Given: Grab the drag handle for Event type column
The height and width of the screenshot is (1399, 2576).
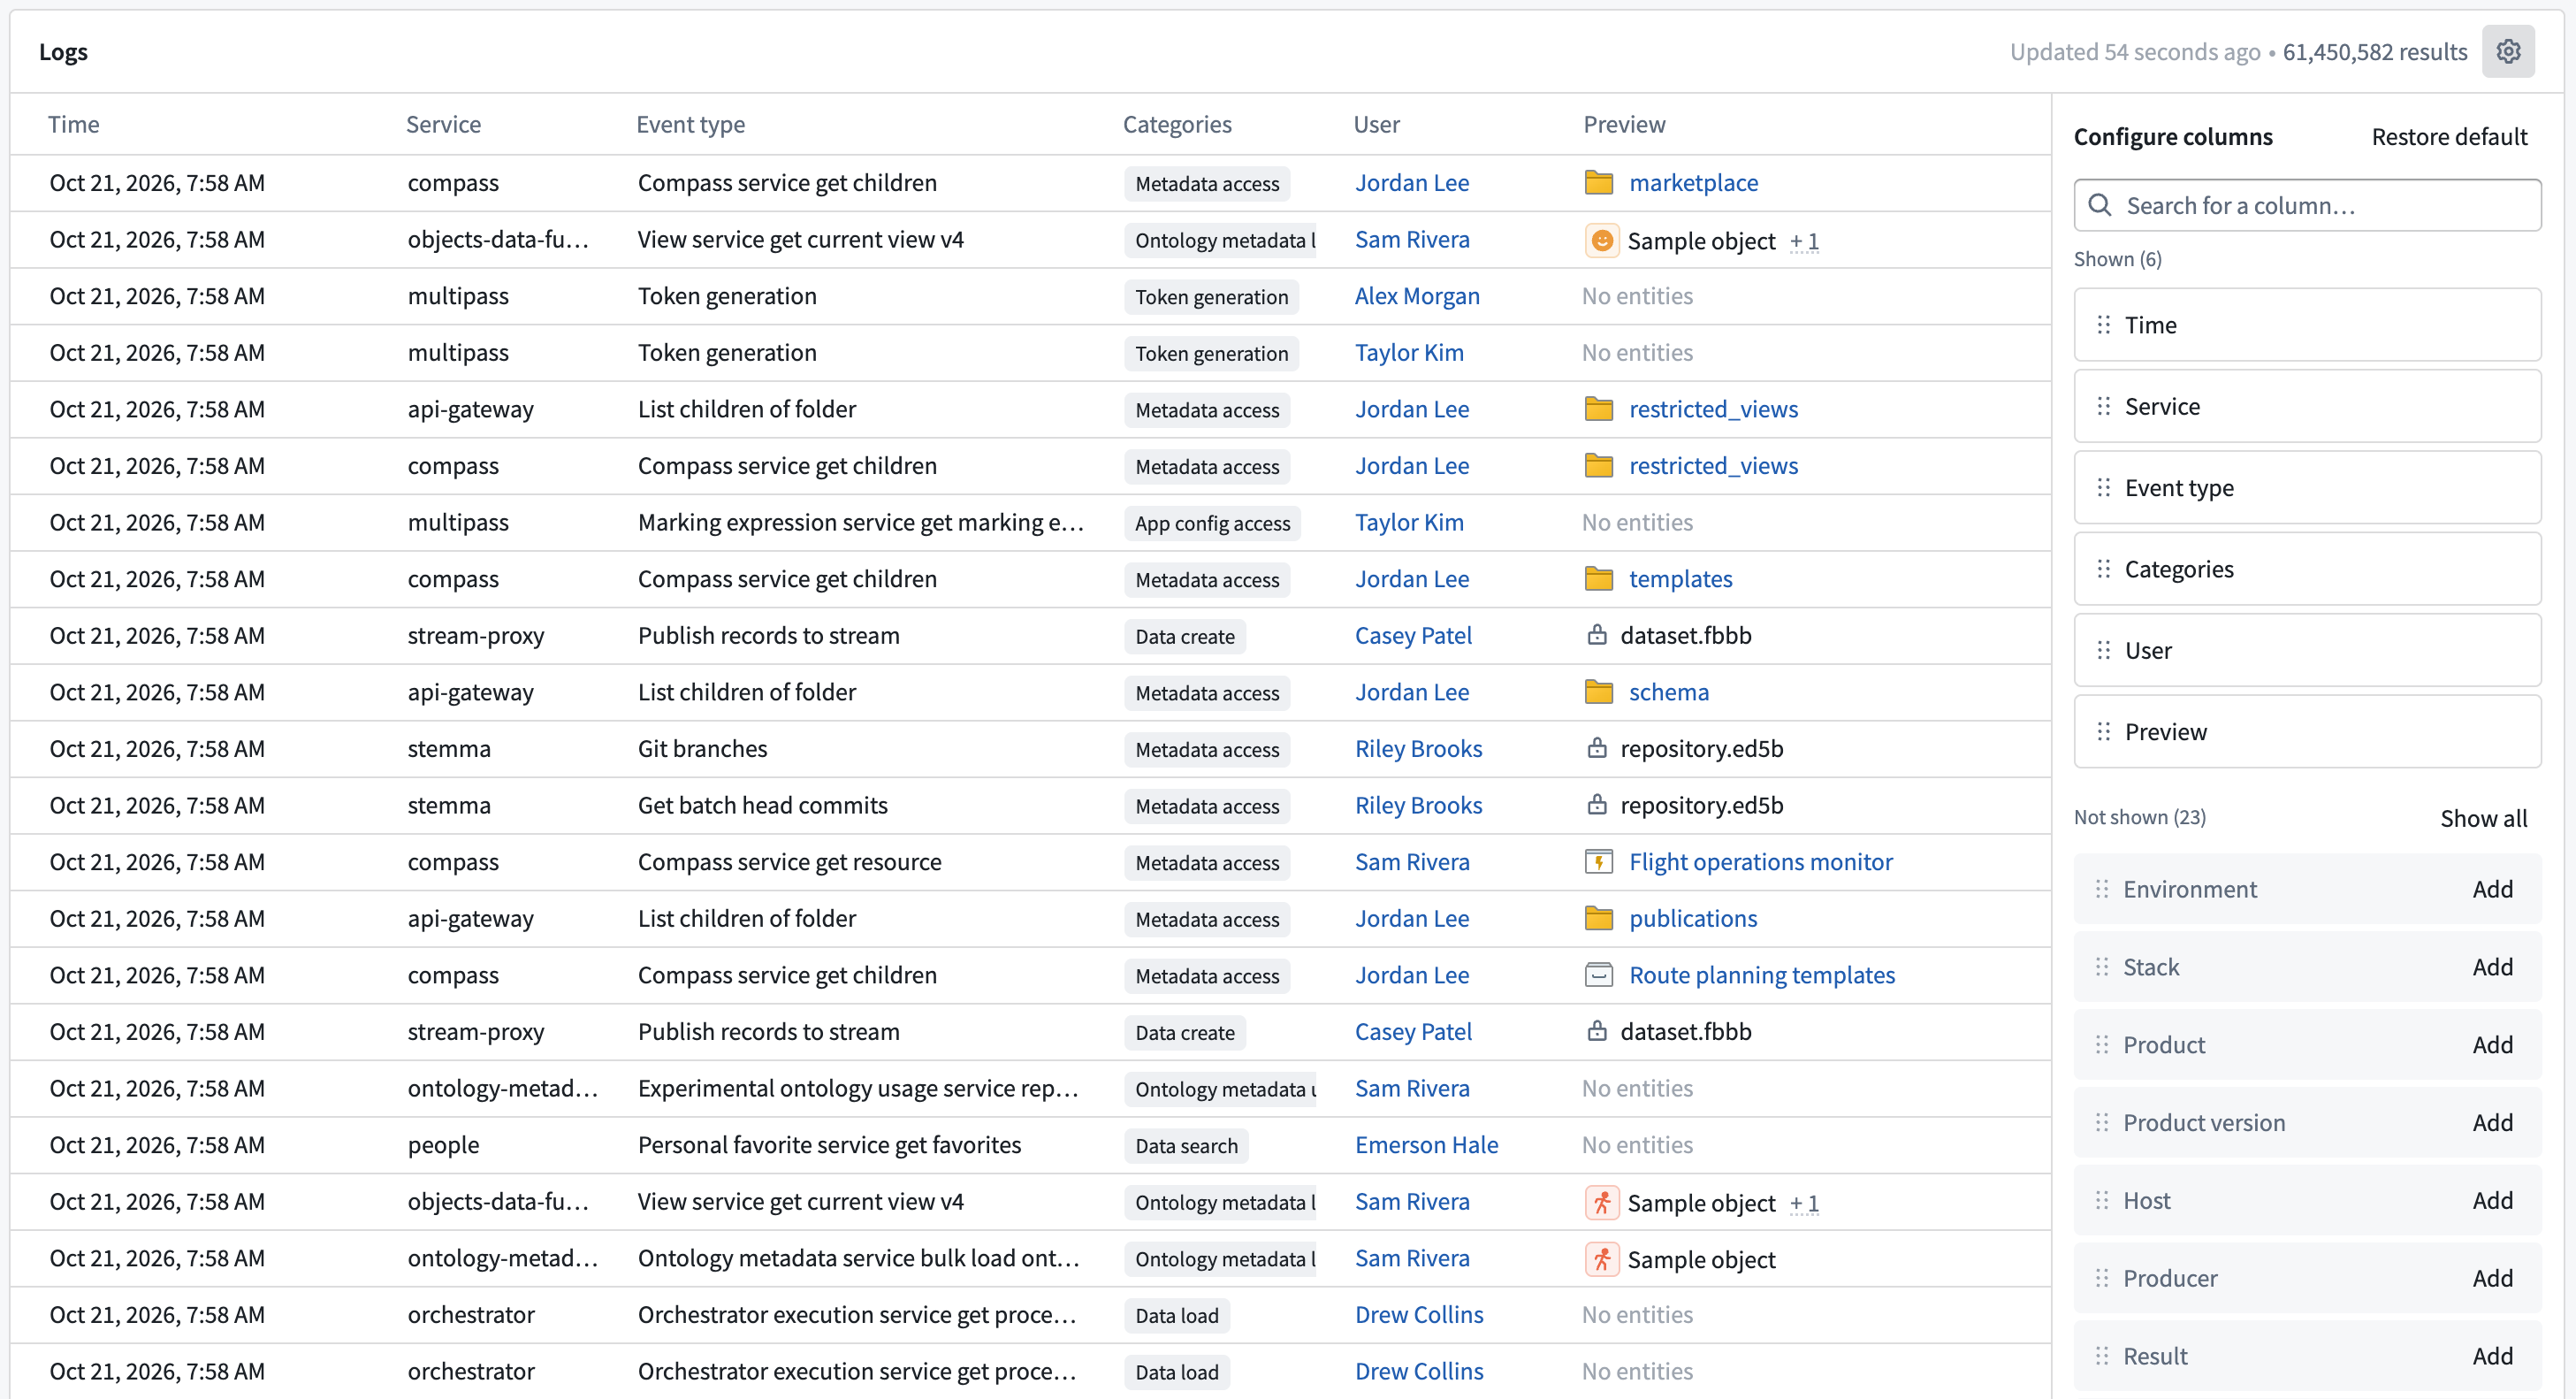Looking at the screenshot, I should [x=2103, y=488].
